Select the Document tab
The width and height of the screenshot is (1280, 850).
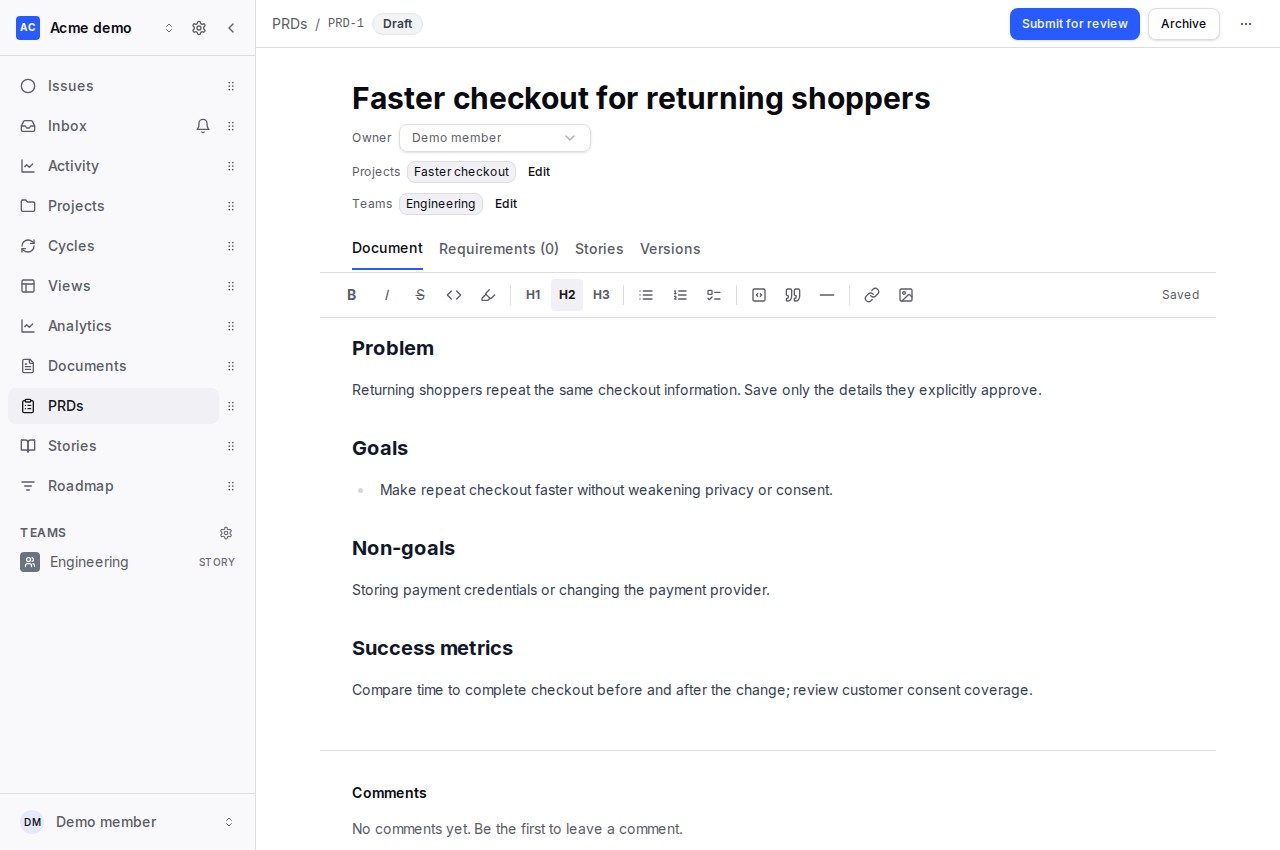click(387, 248)
